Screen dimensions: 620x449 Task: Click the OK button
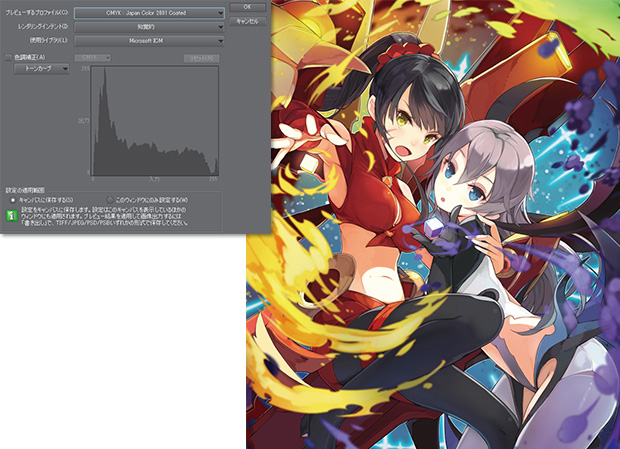pos(248,7)
